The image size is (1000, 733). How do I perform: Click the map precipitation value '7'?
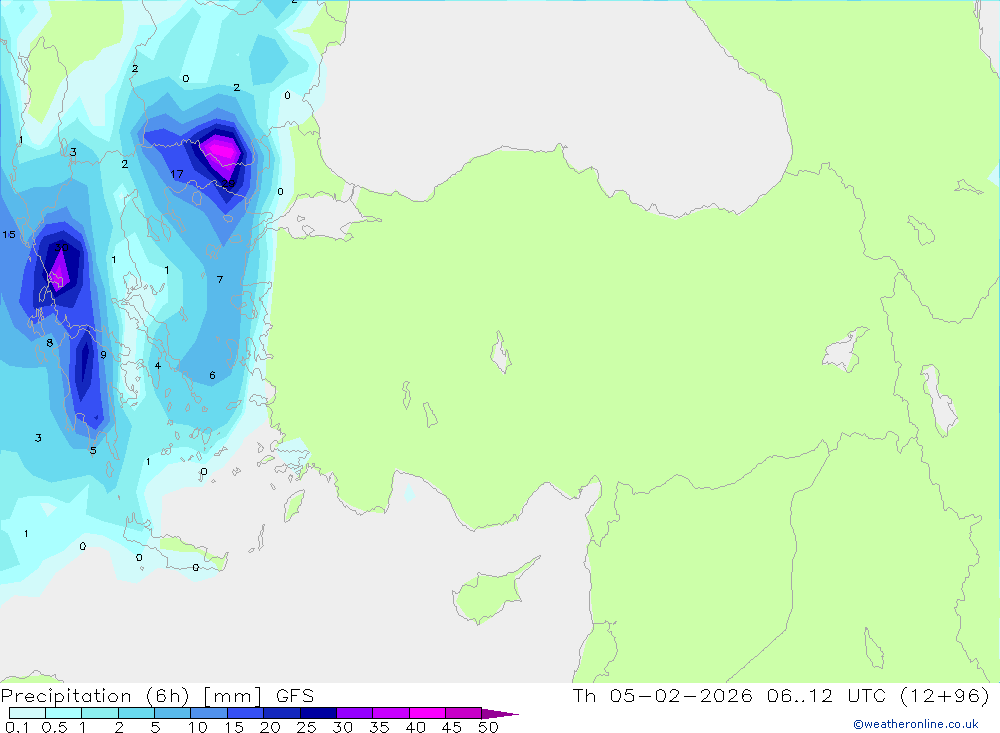click(x=219, y=279)
